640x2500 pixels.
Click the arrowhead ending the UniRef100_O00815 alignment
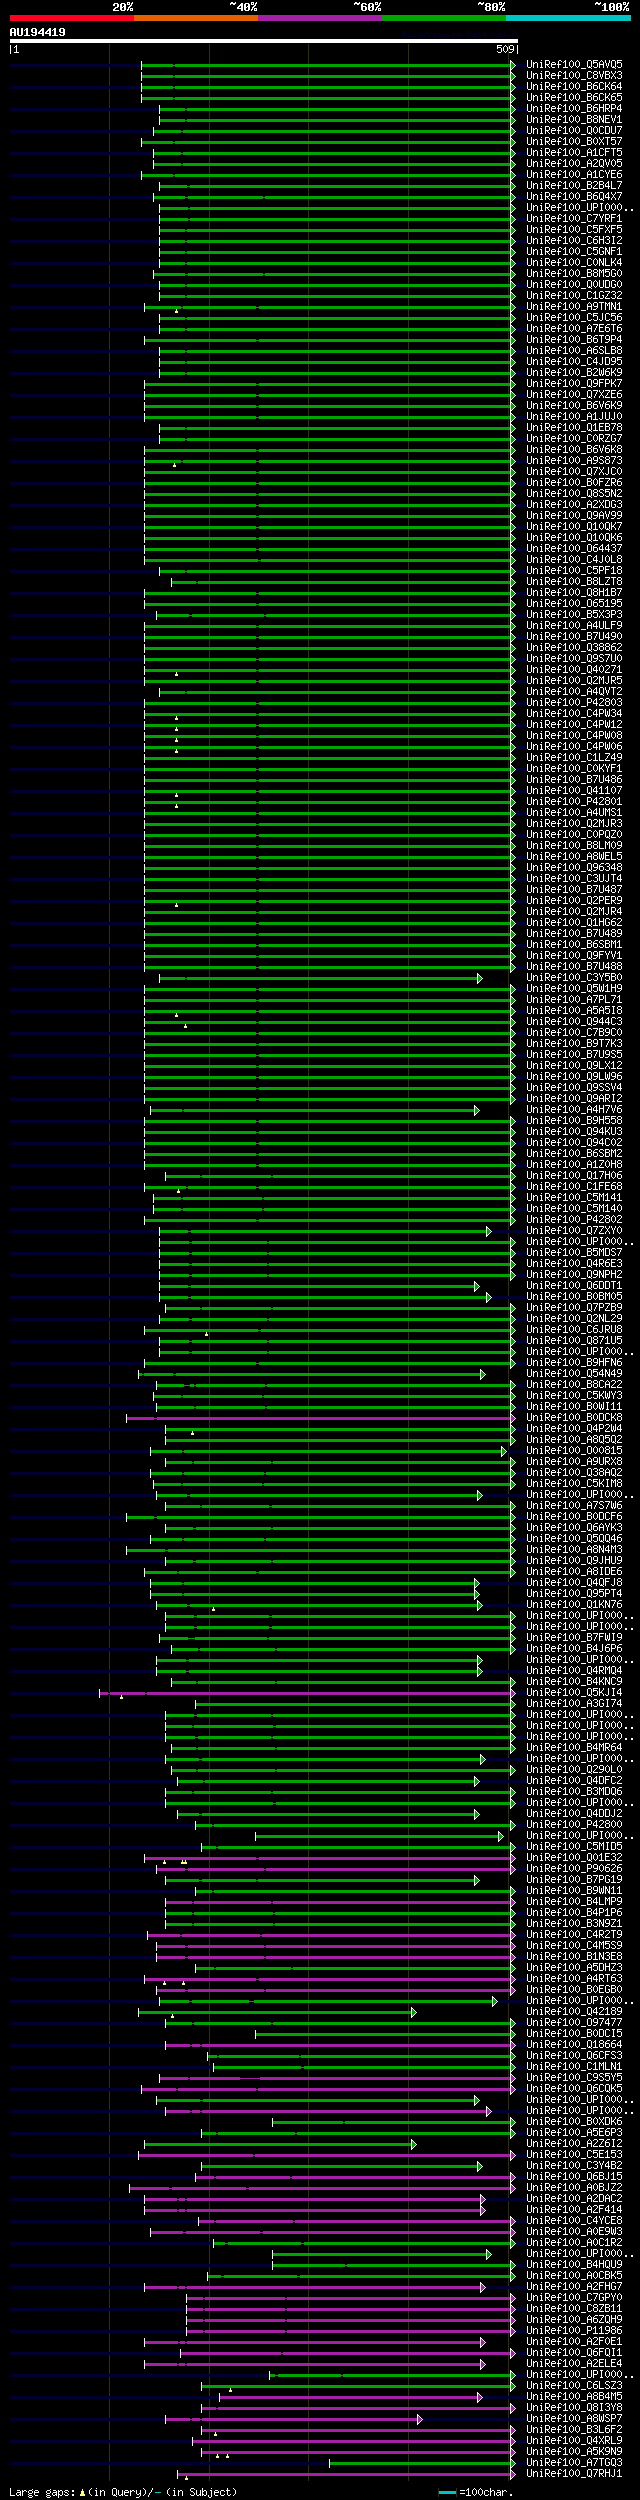point(504,1451)
